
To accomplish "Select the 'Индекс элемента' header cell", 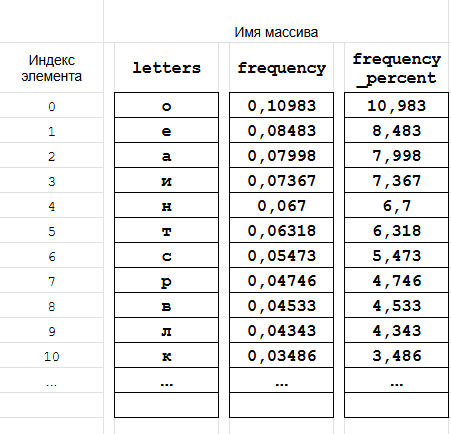I will pos(51,68).
